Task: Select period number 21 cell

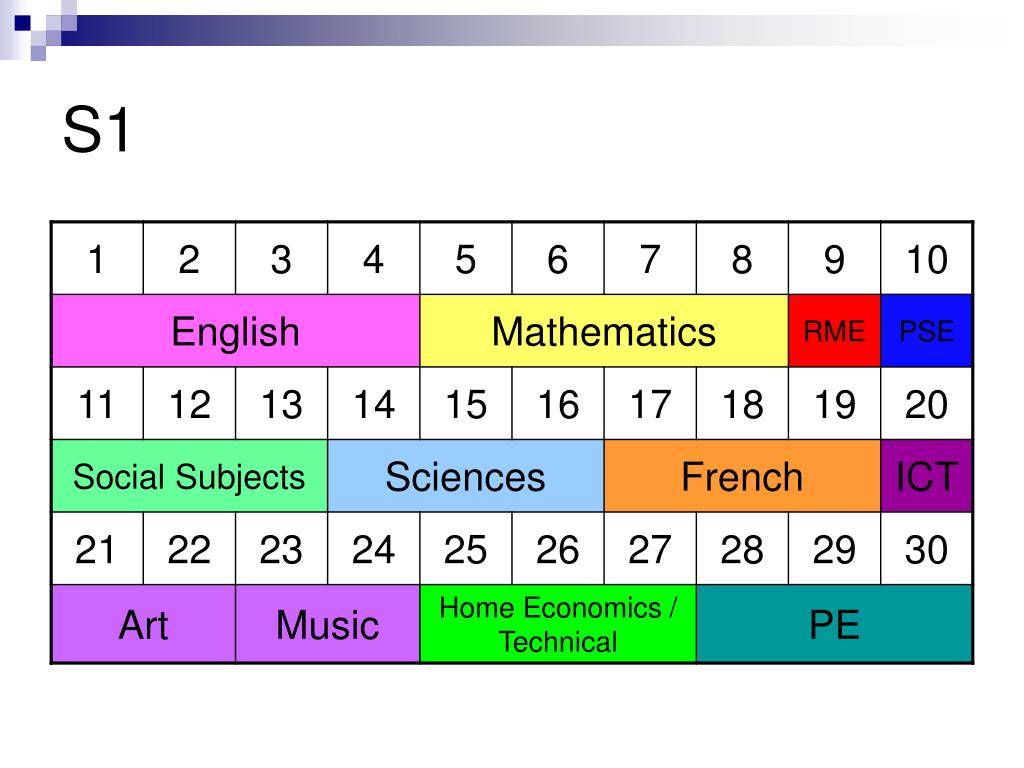Action: pos(97,549)
